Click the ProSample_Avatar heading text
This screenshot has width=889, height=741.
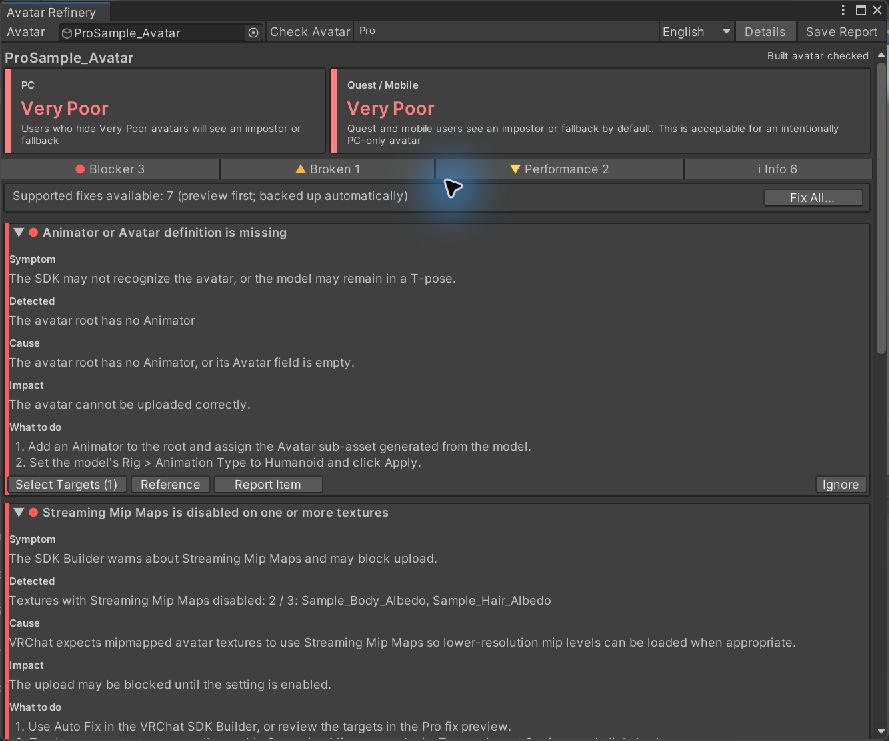[69, 58]
